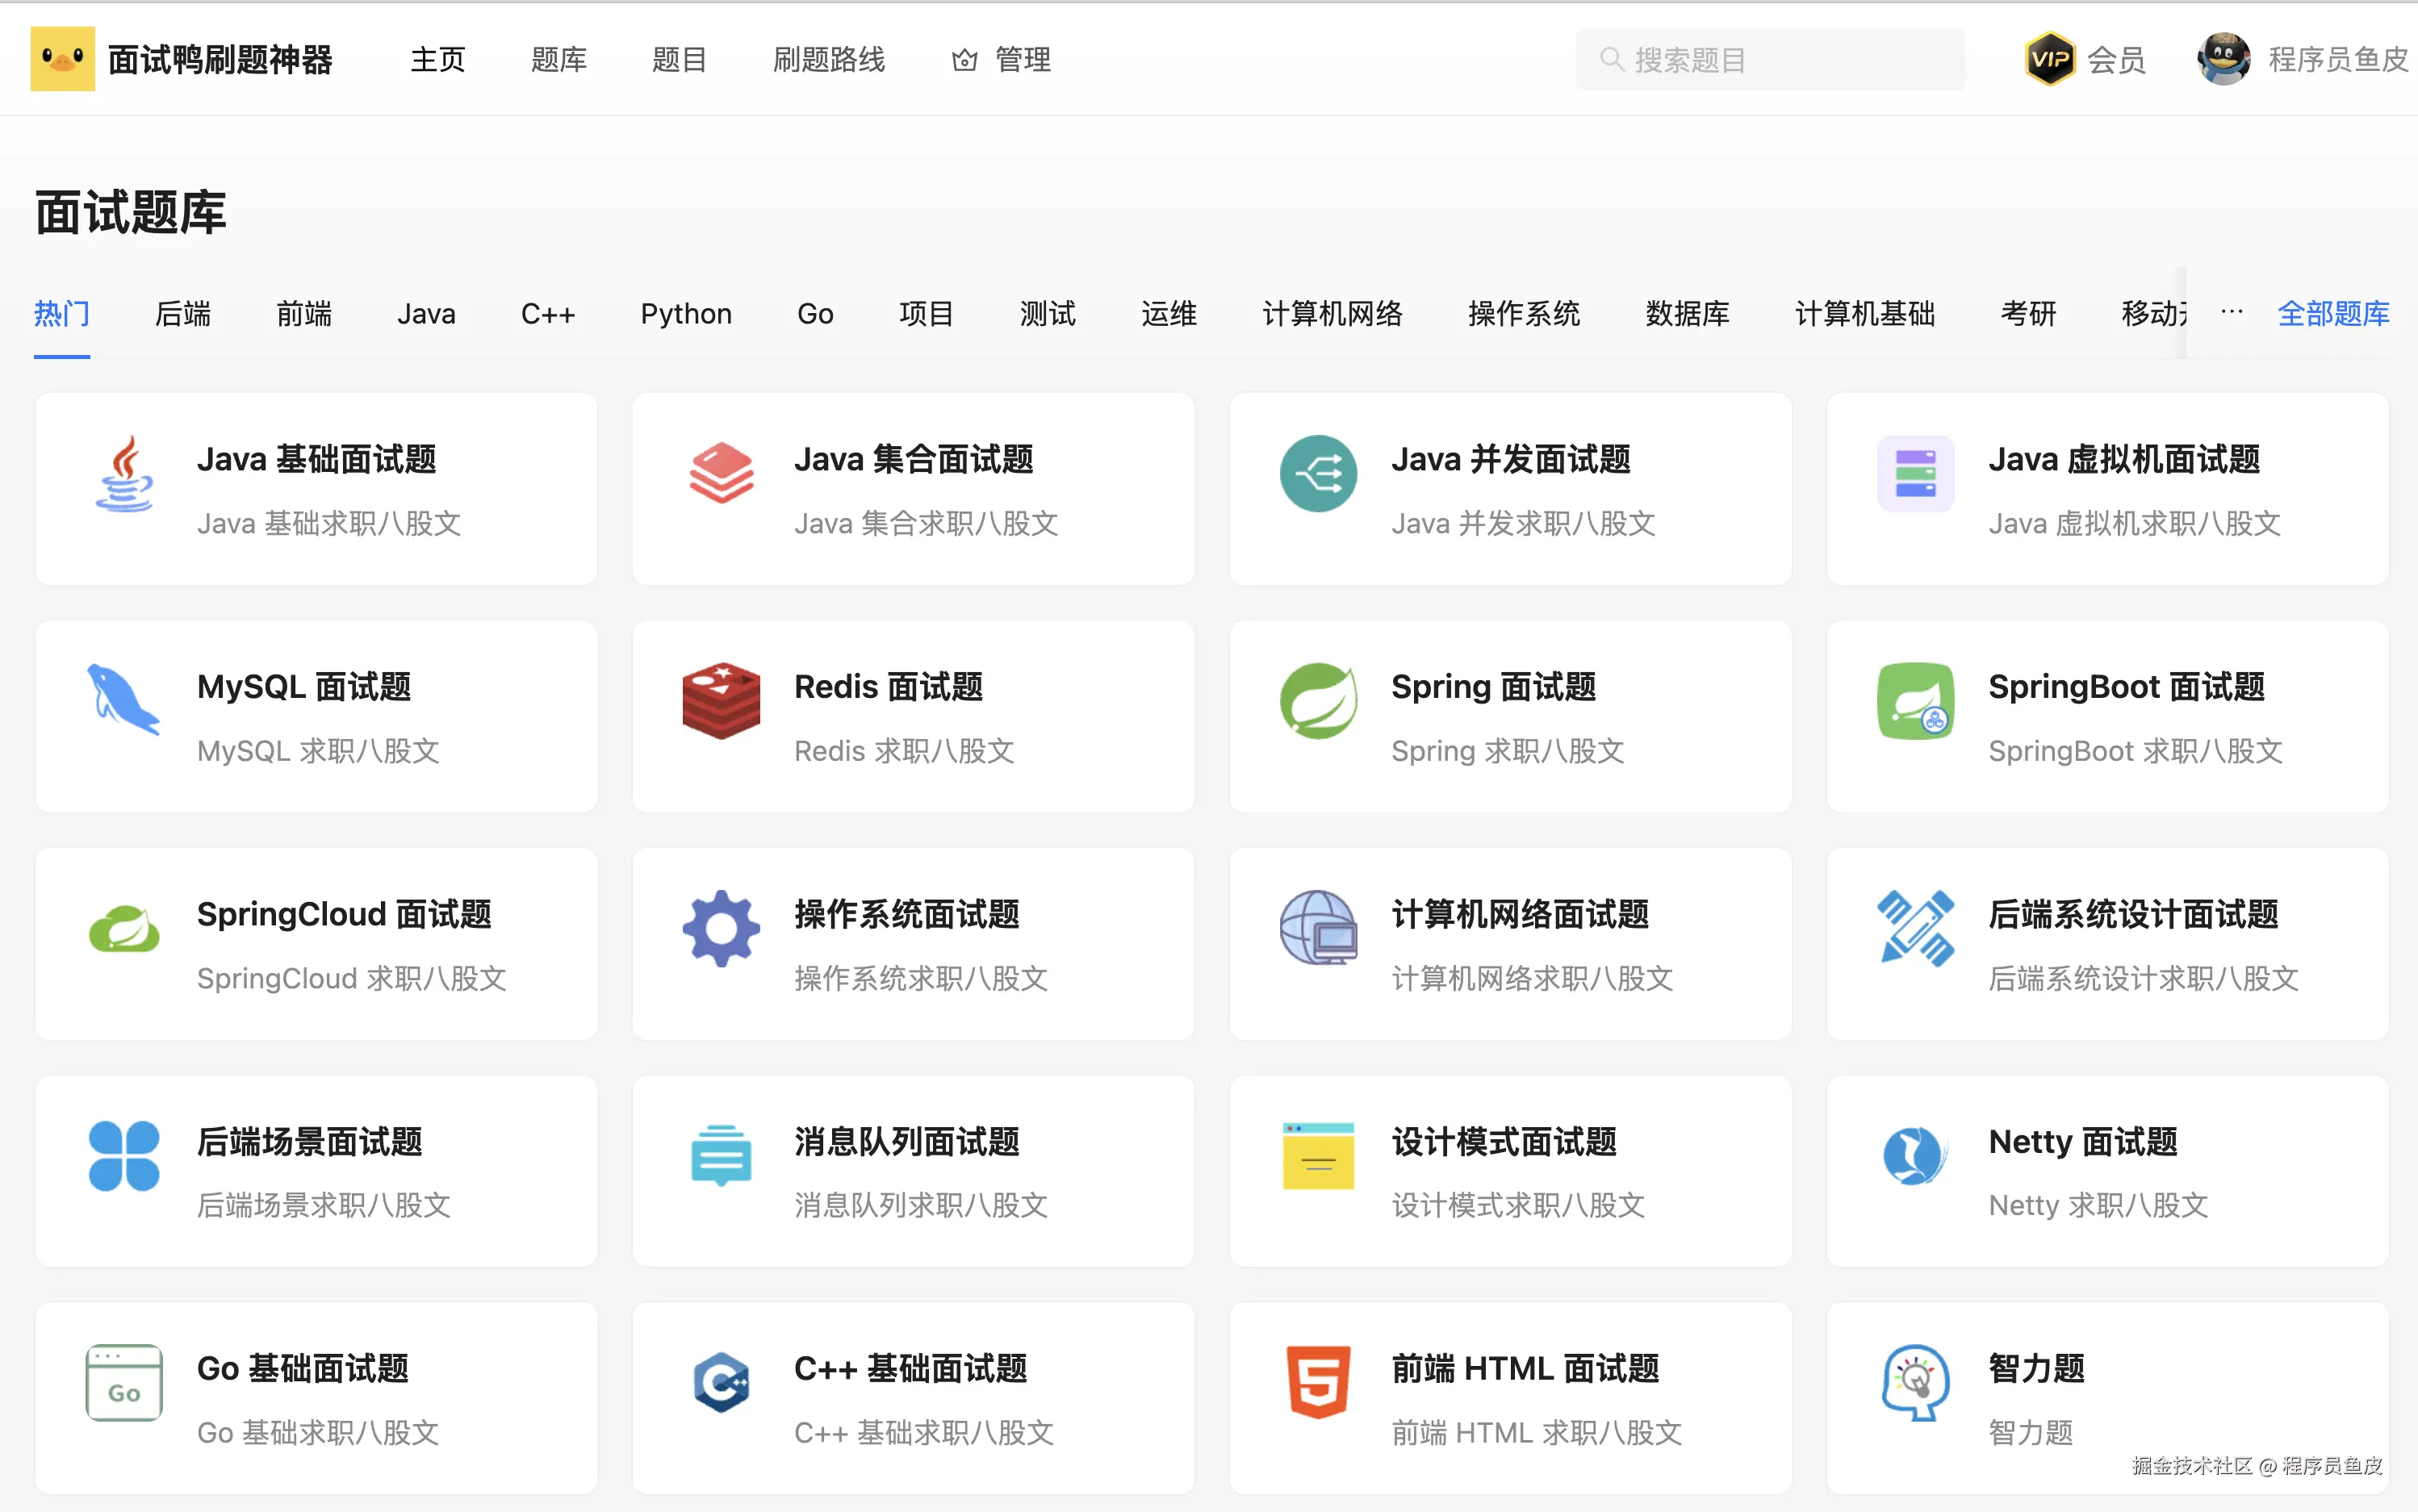Open the VIP 会员 page
The image size is (2418, 1512).
tap(2085, 58)
